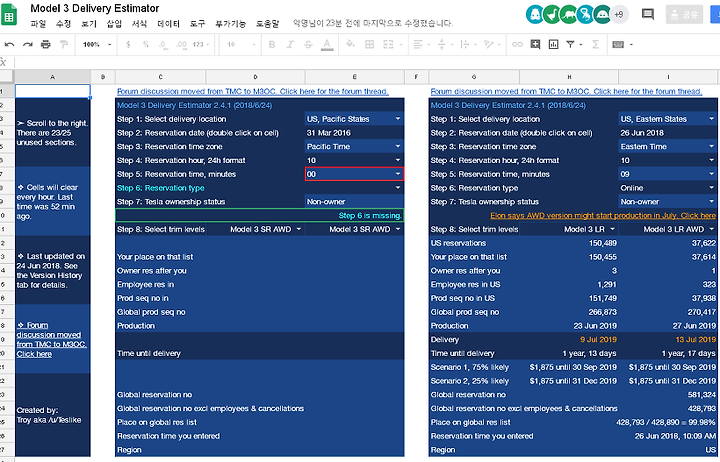This screenshot has height=462, width=720.
Task: Open the US, Pacific States location dropdown
Action: (398, 119)
